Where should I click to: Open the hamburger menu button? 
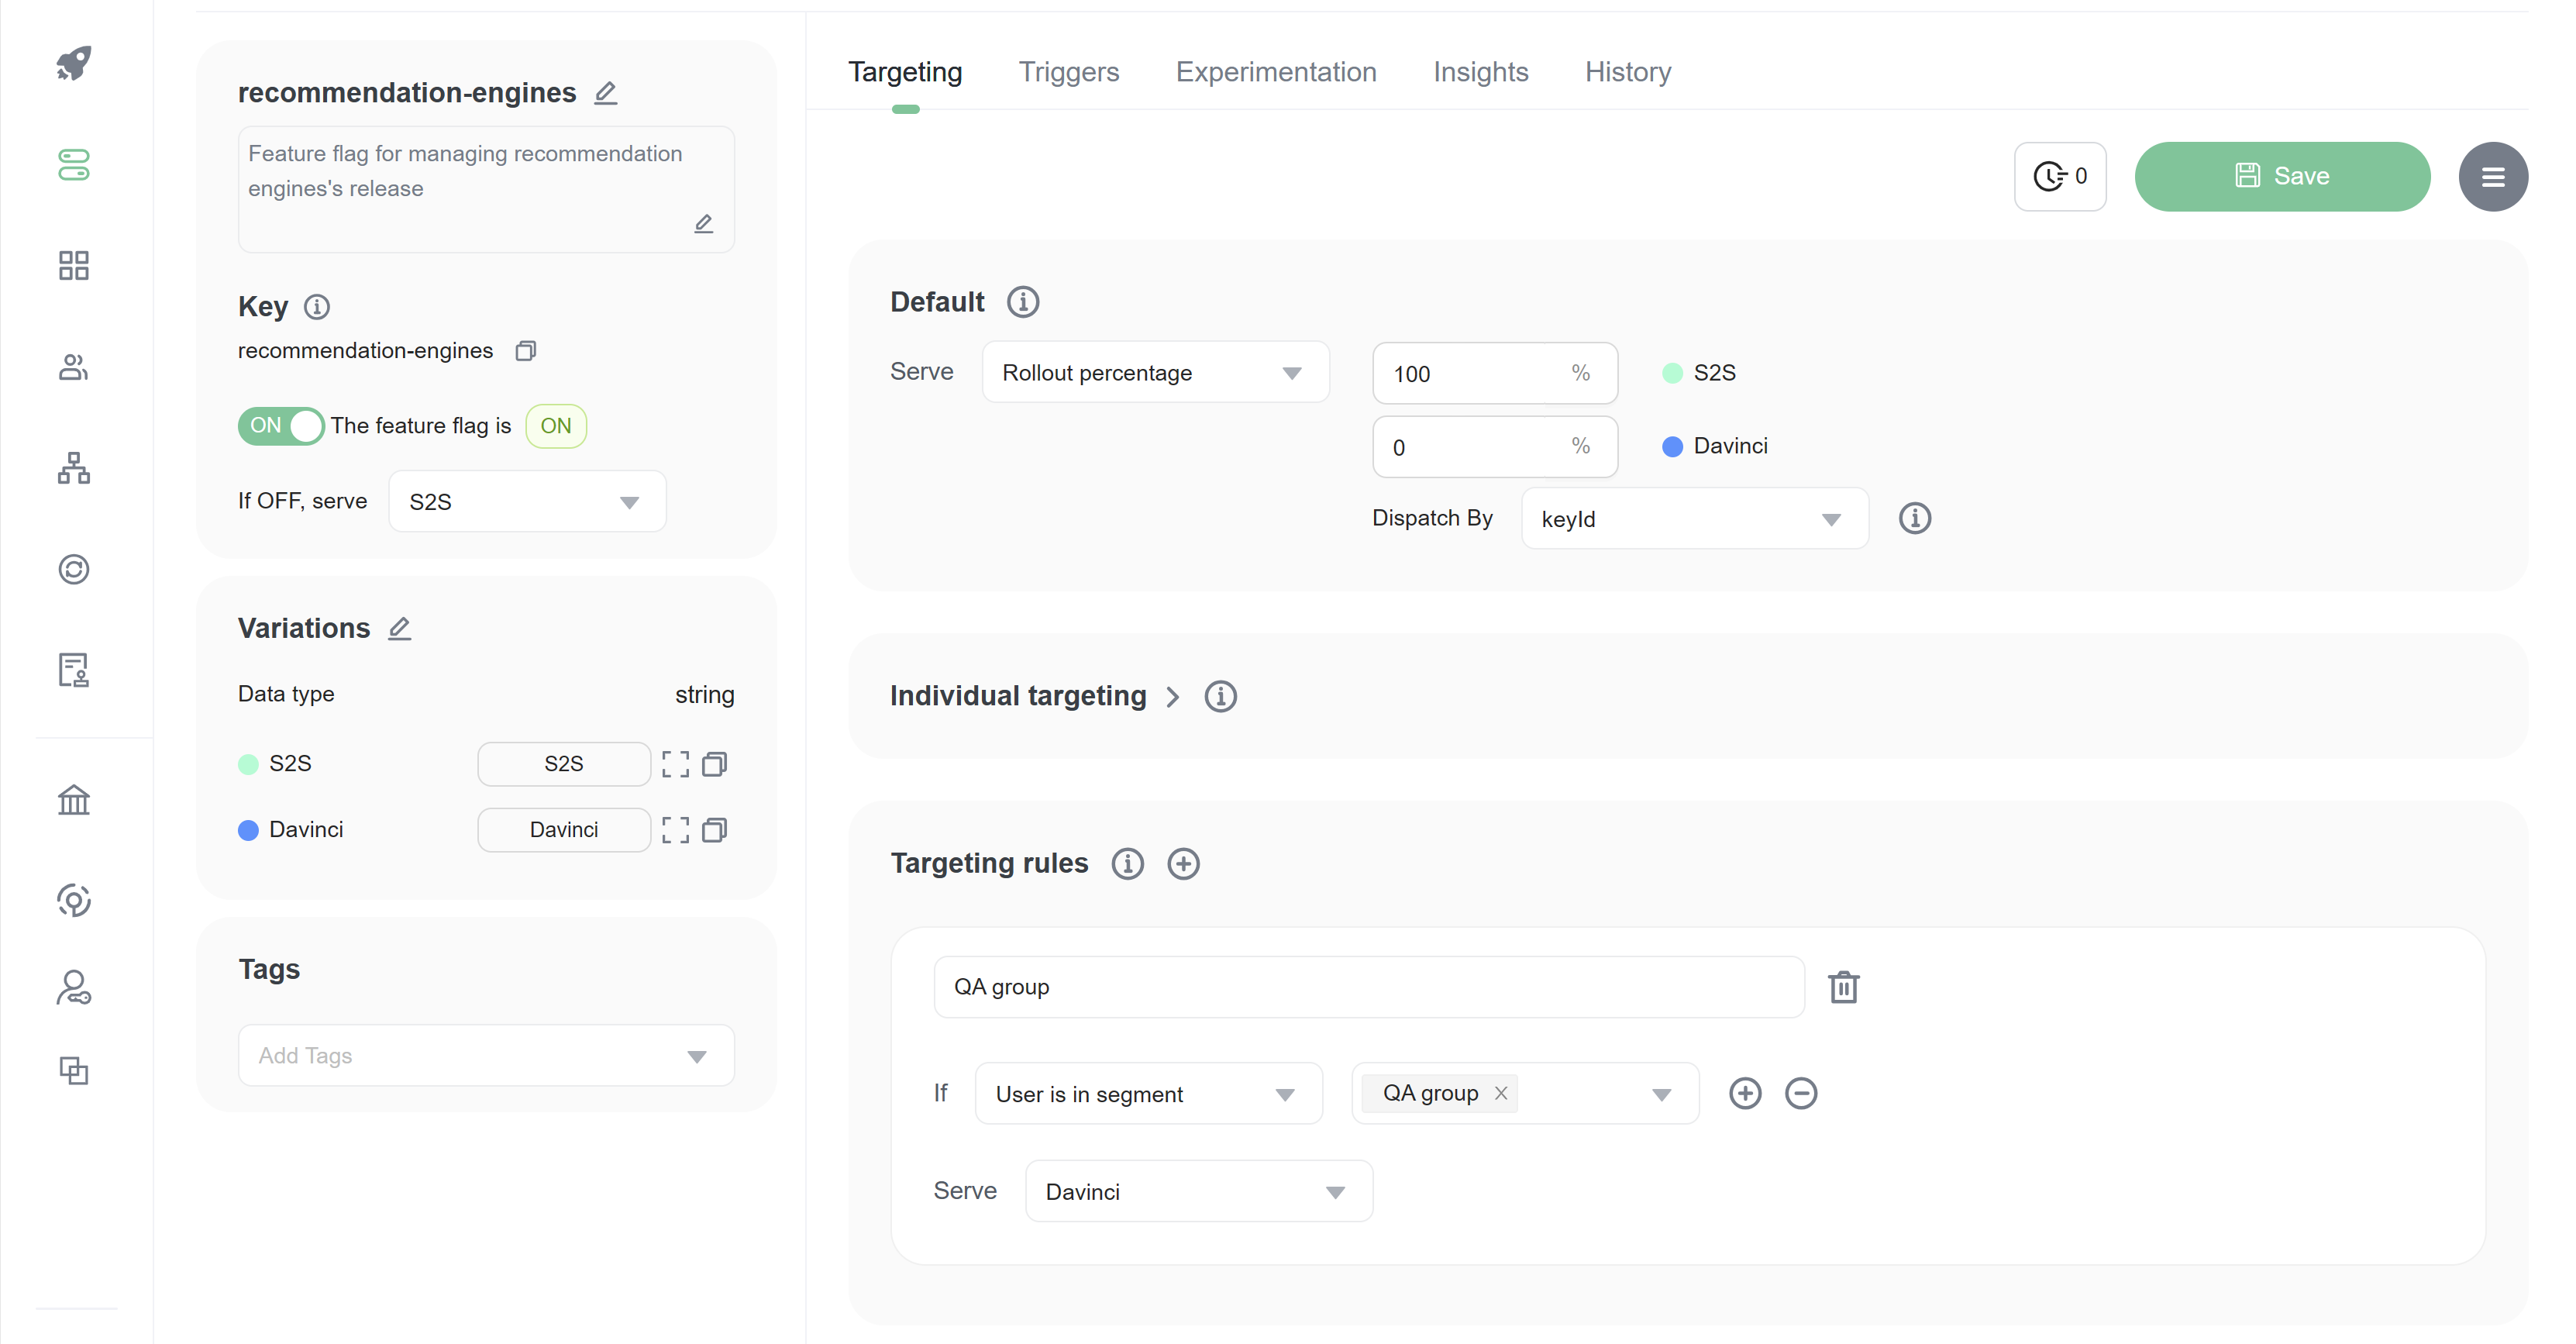(x=2492, y=176)
